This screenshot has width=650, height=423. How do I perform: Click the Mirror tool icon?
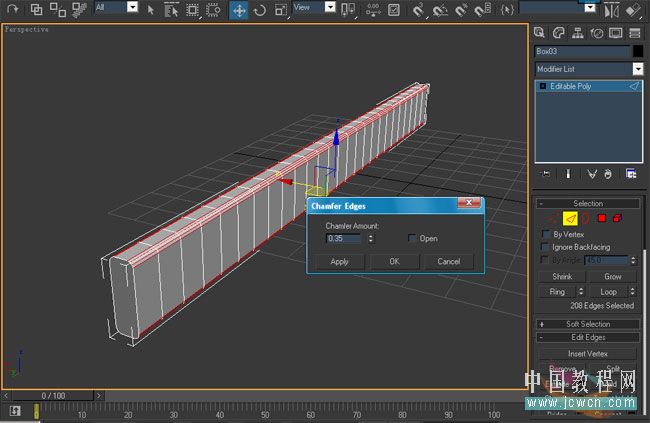pyautogui.click(x=611, y=10)
